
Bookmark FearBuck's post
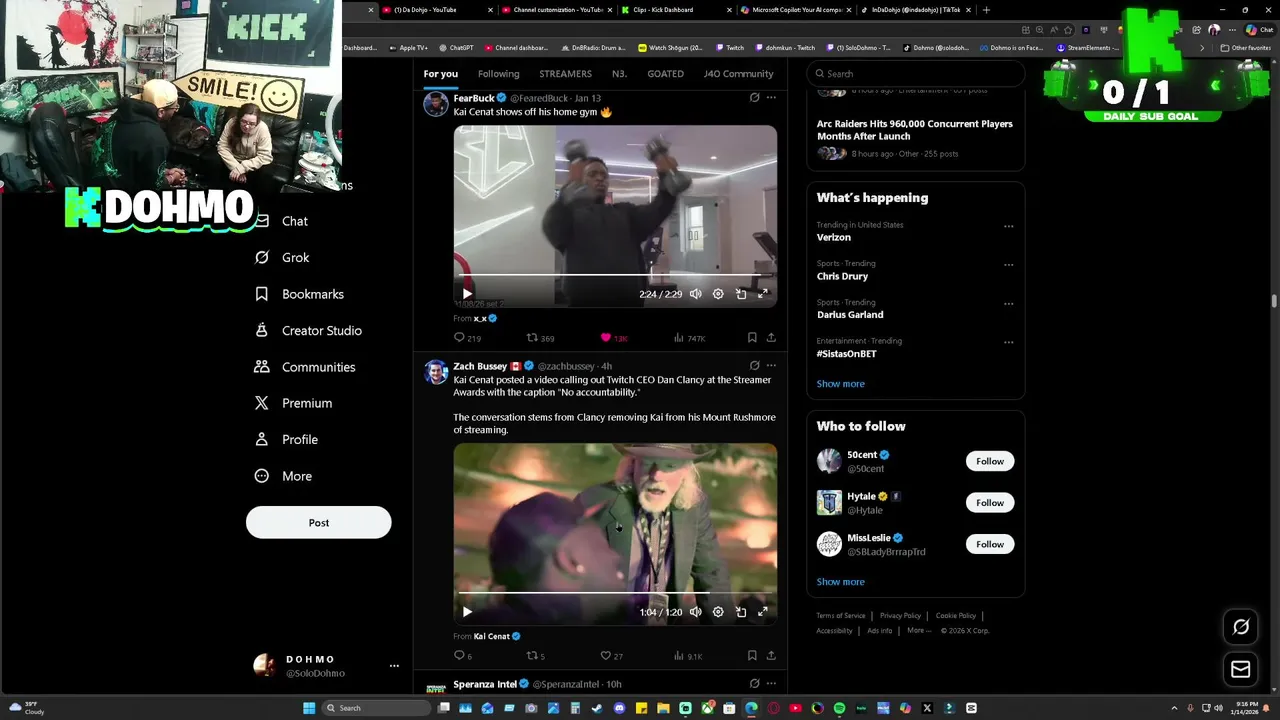coord(752,338)
